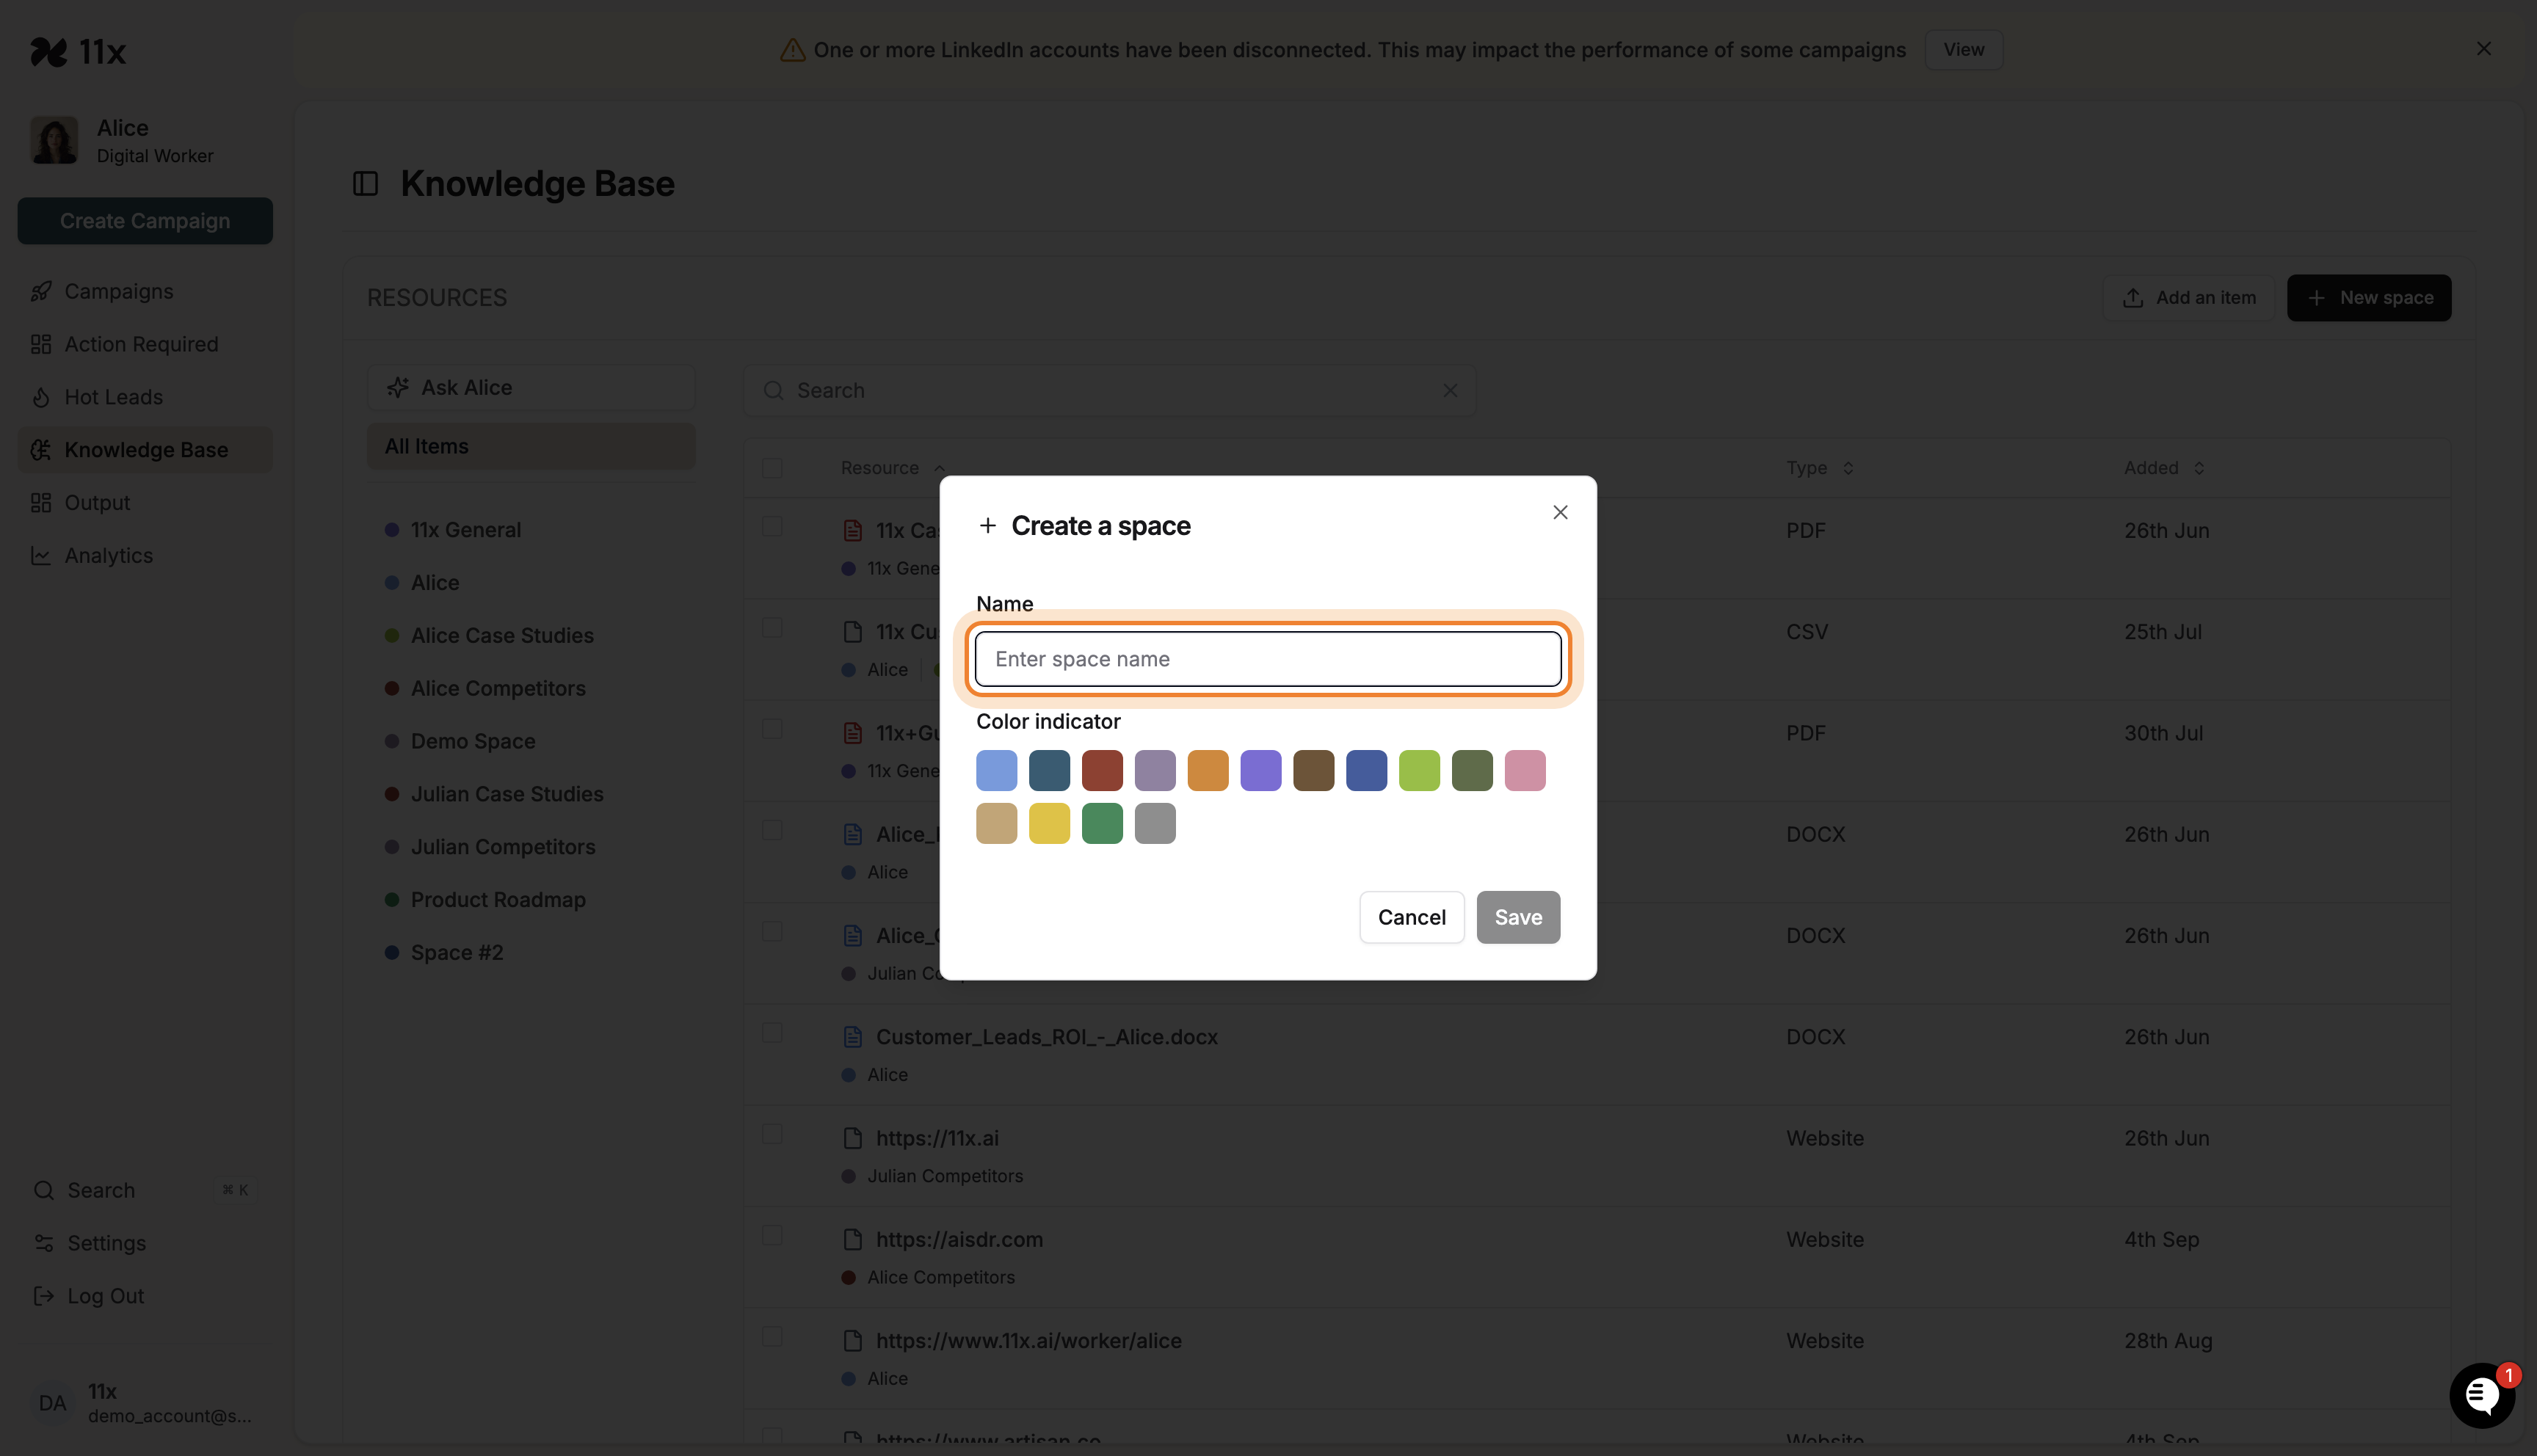Click the sidebar collapse icon beside Knowledge Base heading
This screenshot has width=2537, height=1456.
(365, 183)
